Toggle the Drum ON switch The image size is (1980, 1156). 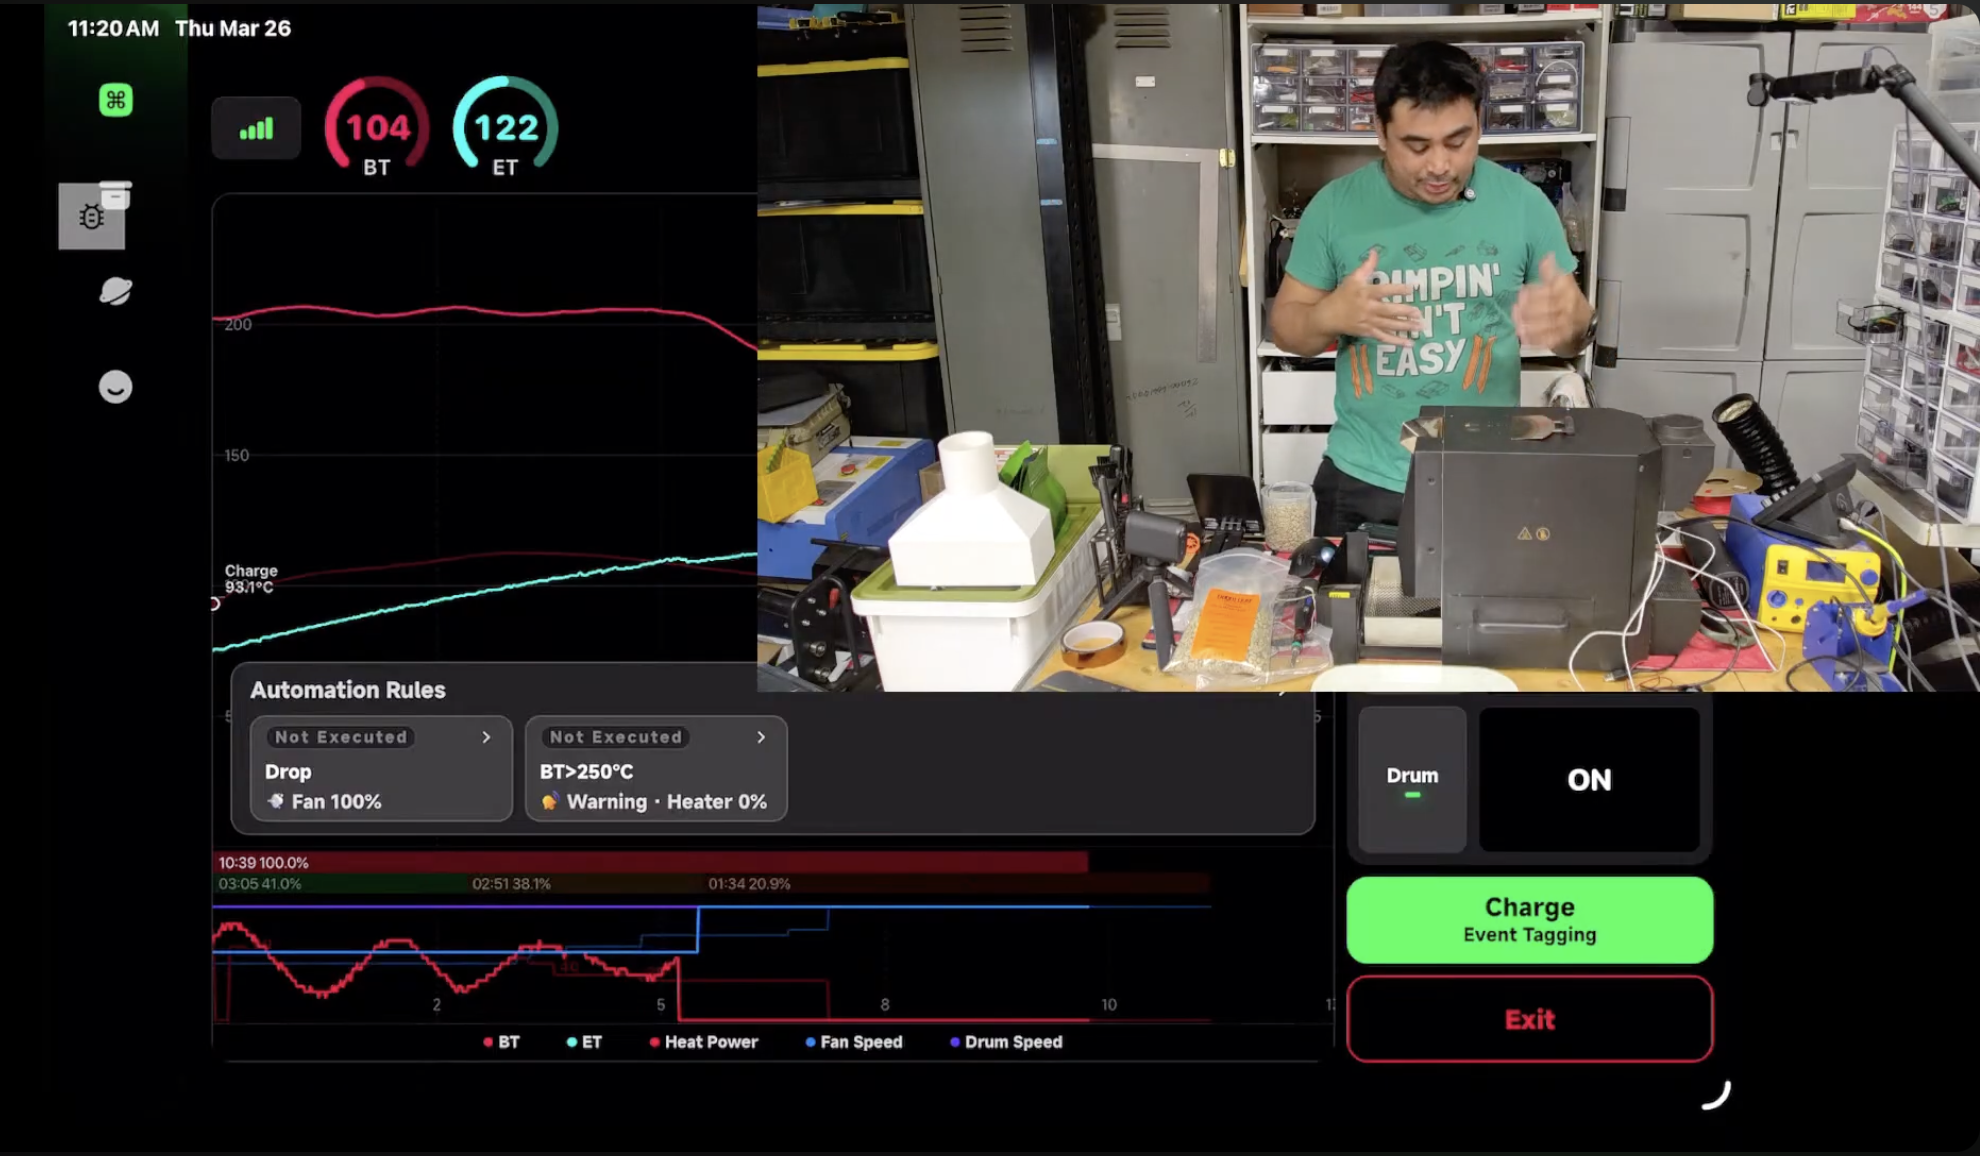(x=1588, y=779)
